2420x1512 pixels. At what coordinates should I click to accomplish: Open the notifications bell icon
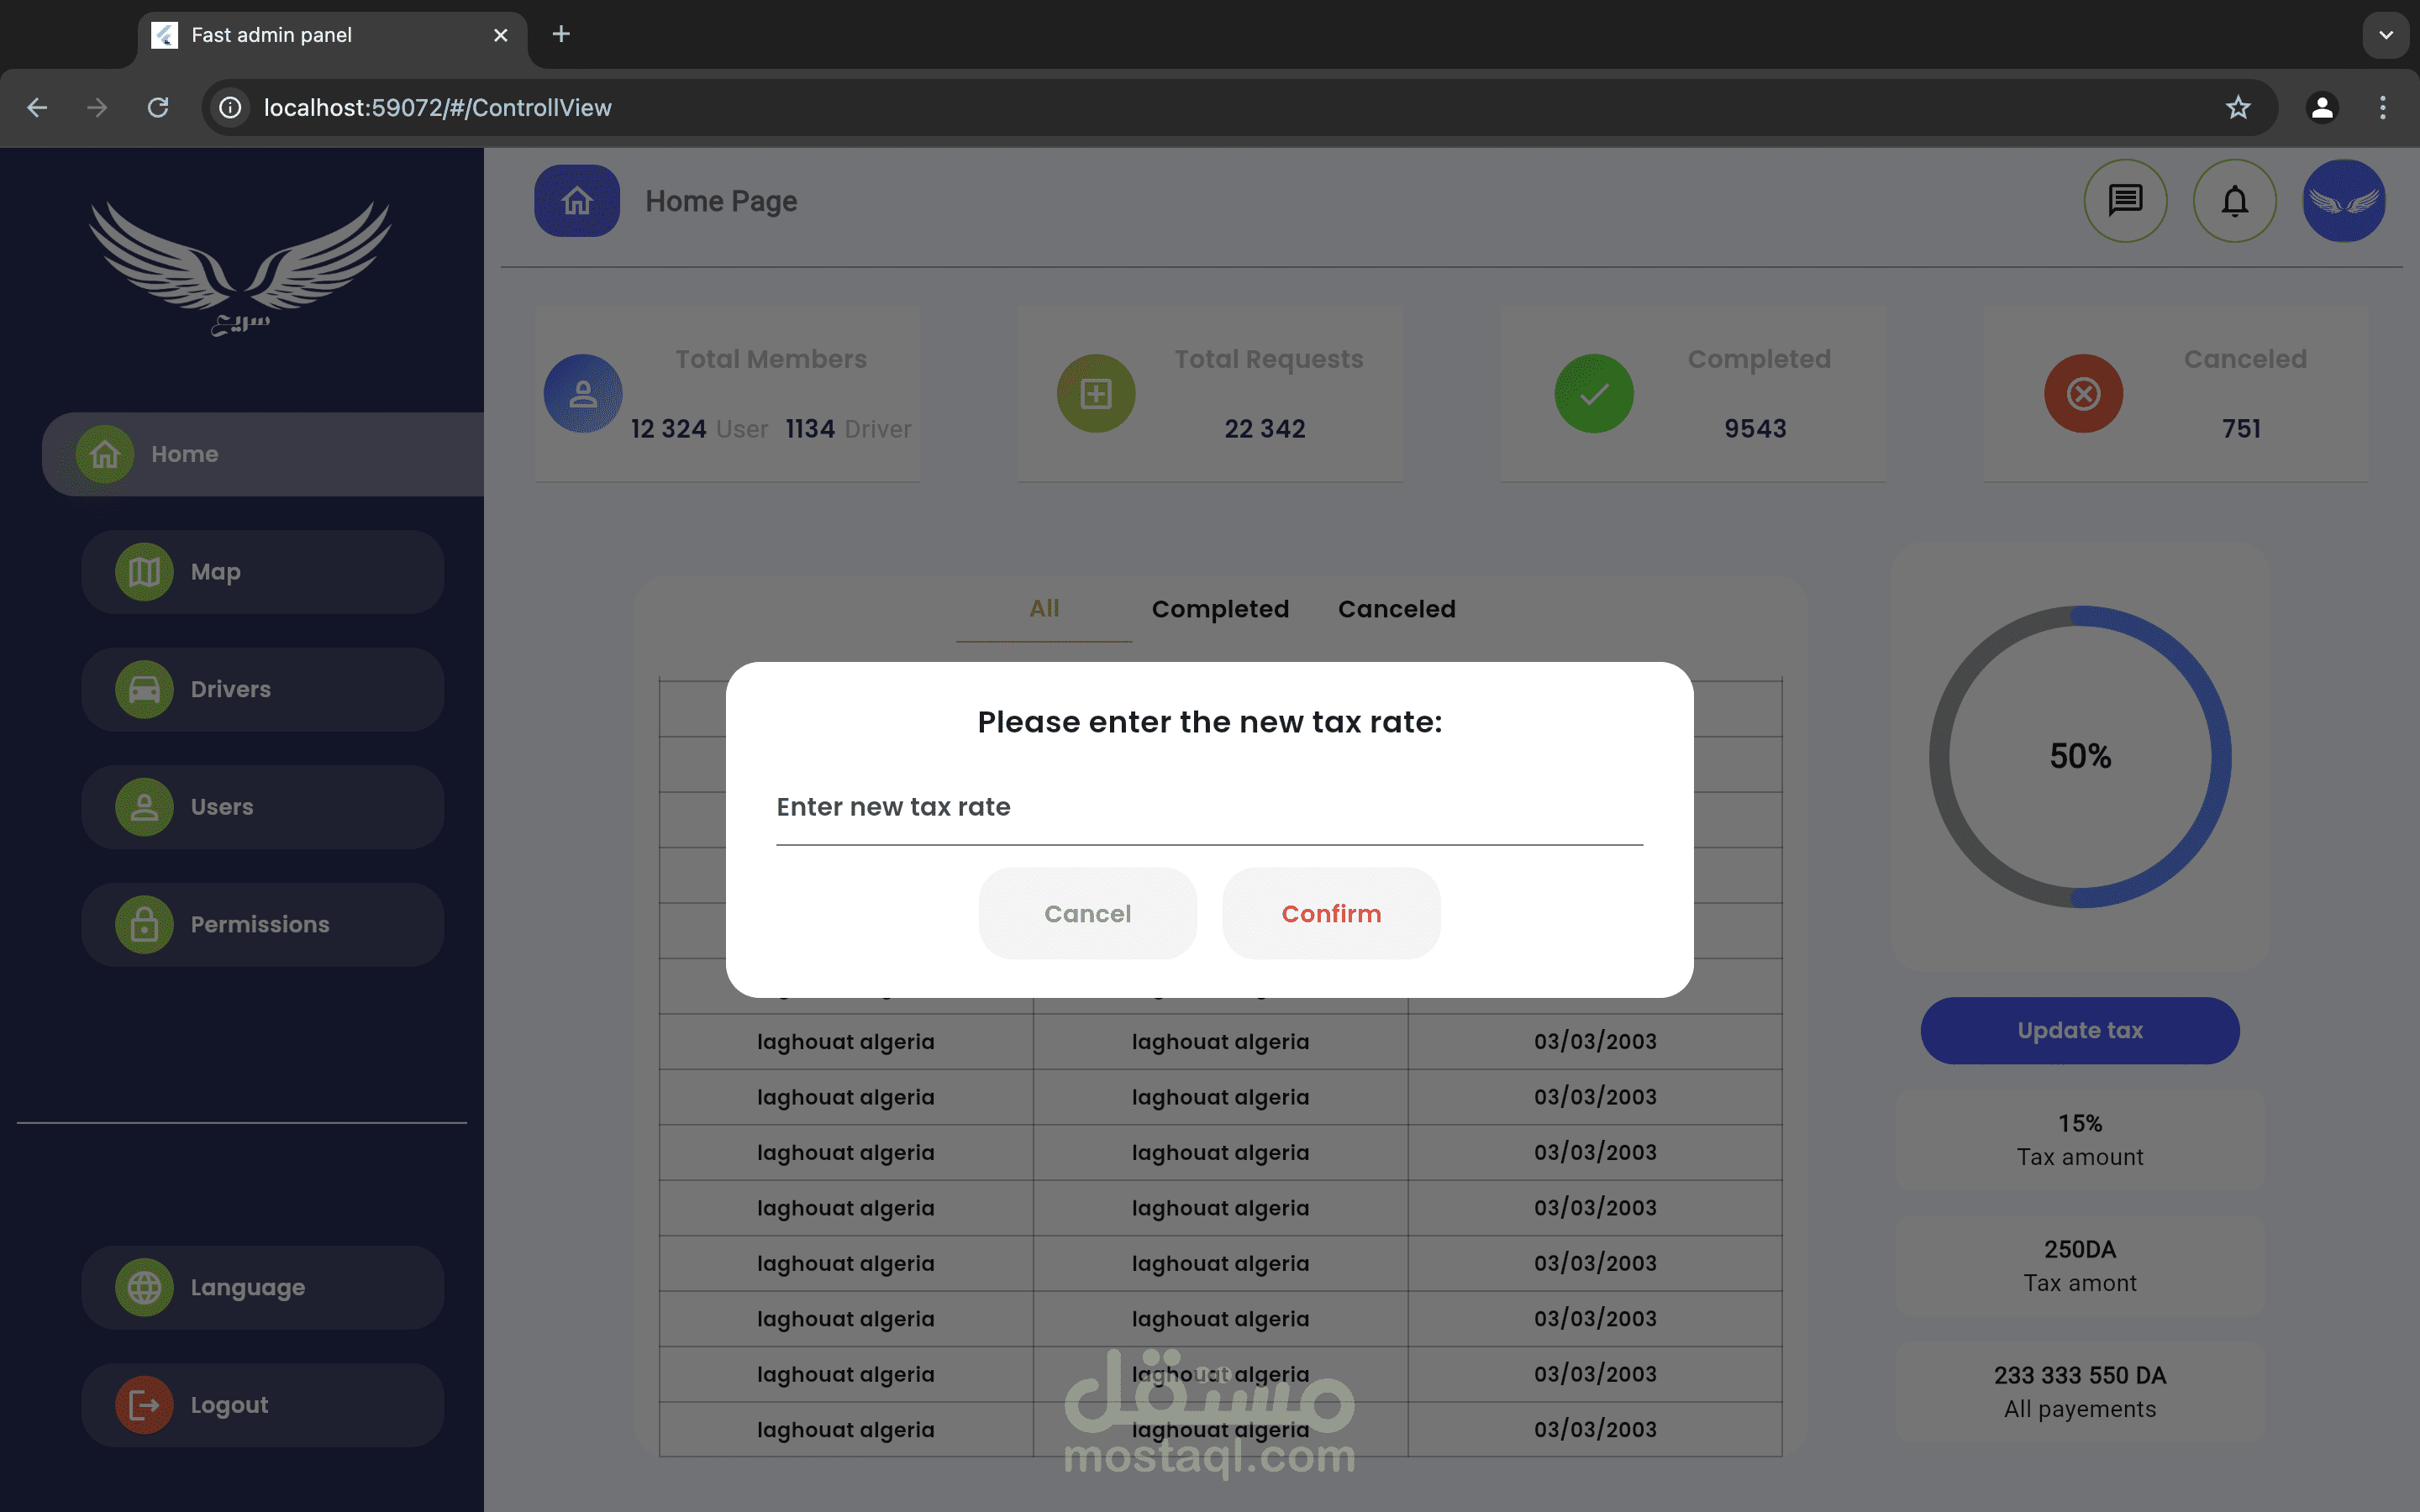[2234, 201]
